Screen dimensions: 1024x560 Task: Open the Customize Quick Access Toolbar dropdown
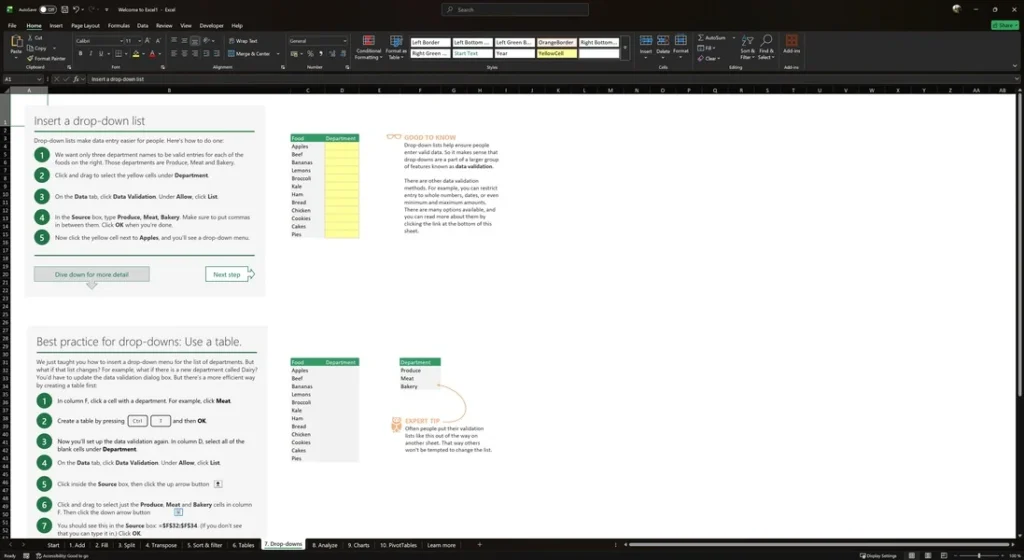coord(108,10)
